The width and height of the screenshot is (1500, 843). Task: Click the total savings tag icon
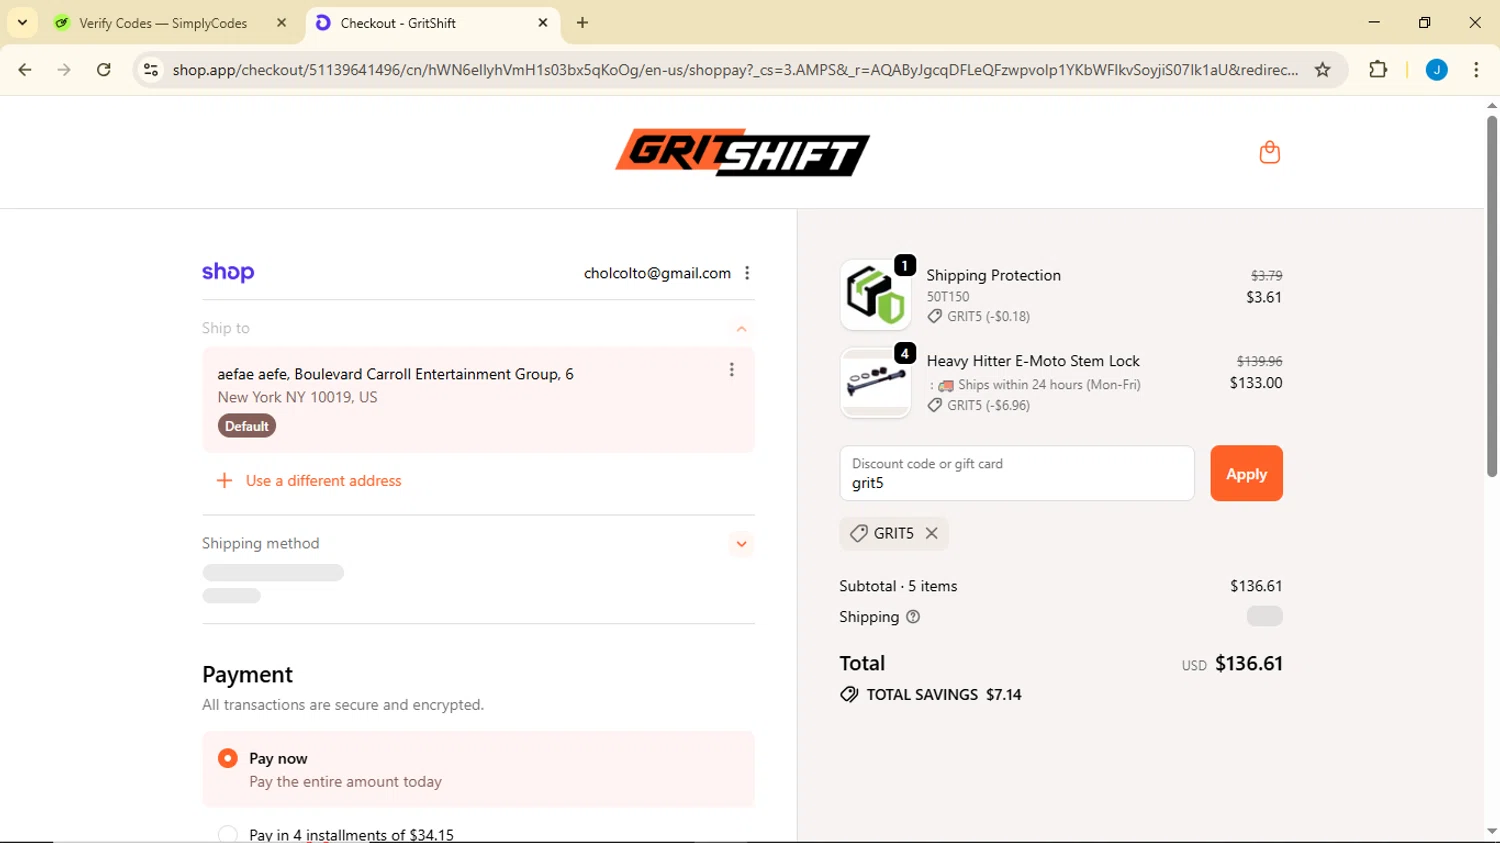point(849,695)
